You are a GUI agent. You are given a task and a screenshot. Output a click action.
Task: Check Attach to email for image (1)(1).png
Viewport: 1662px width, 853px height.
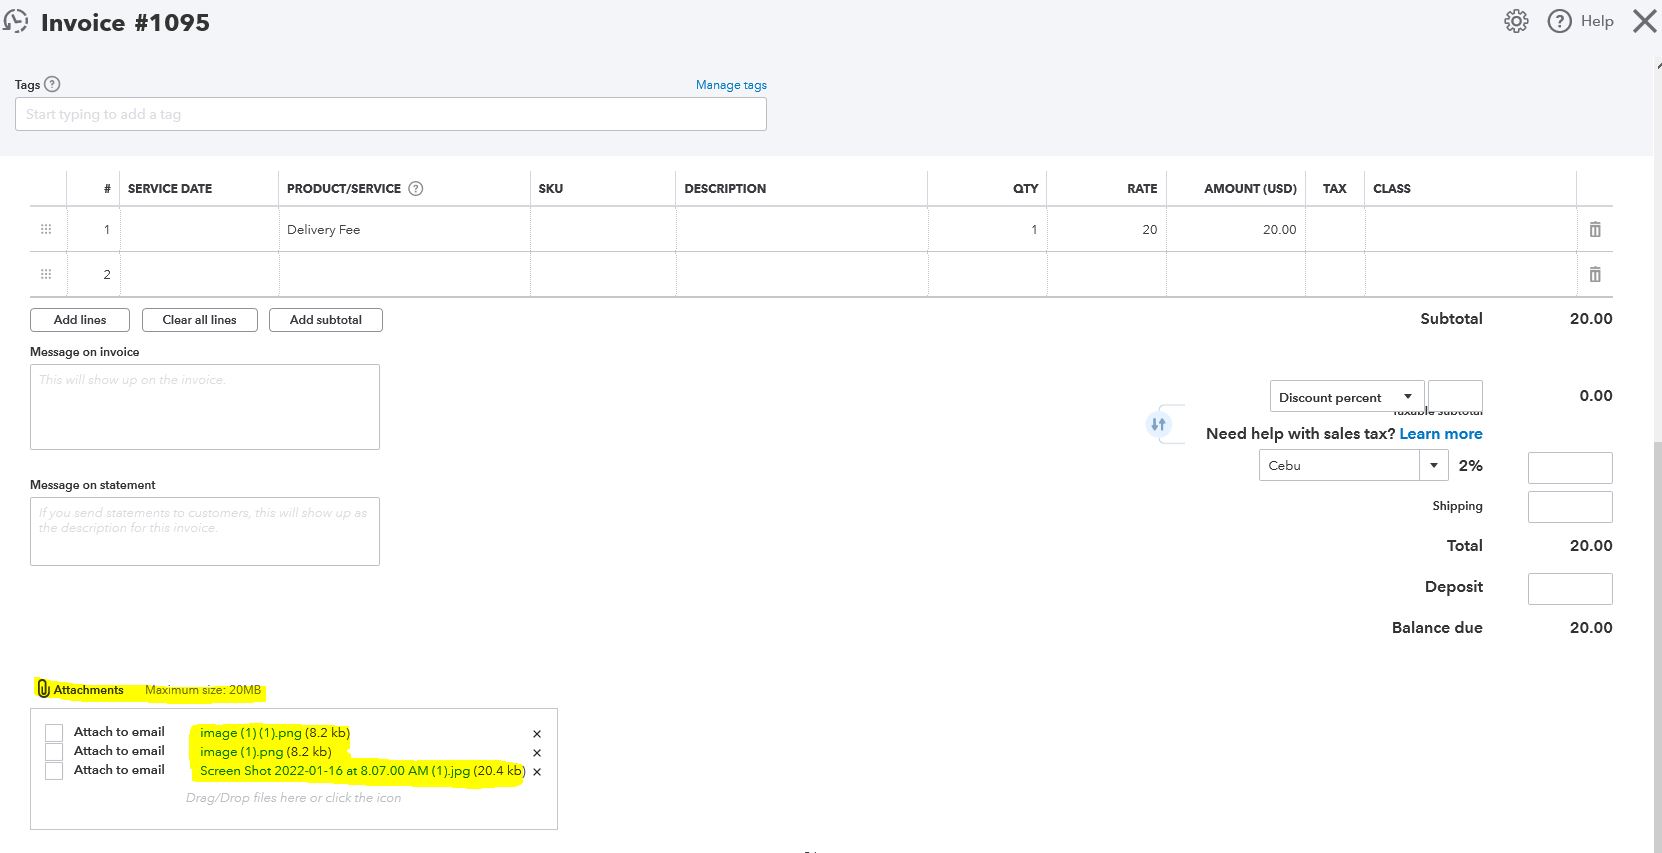(54, 733)
